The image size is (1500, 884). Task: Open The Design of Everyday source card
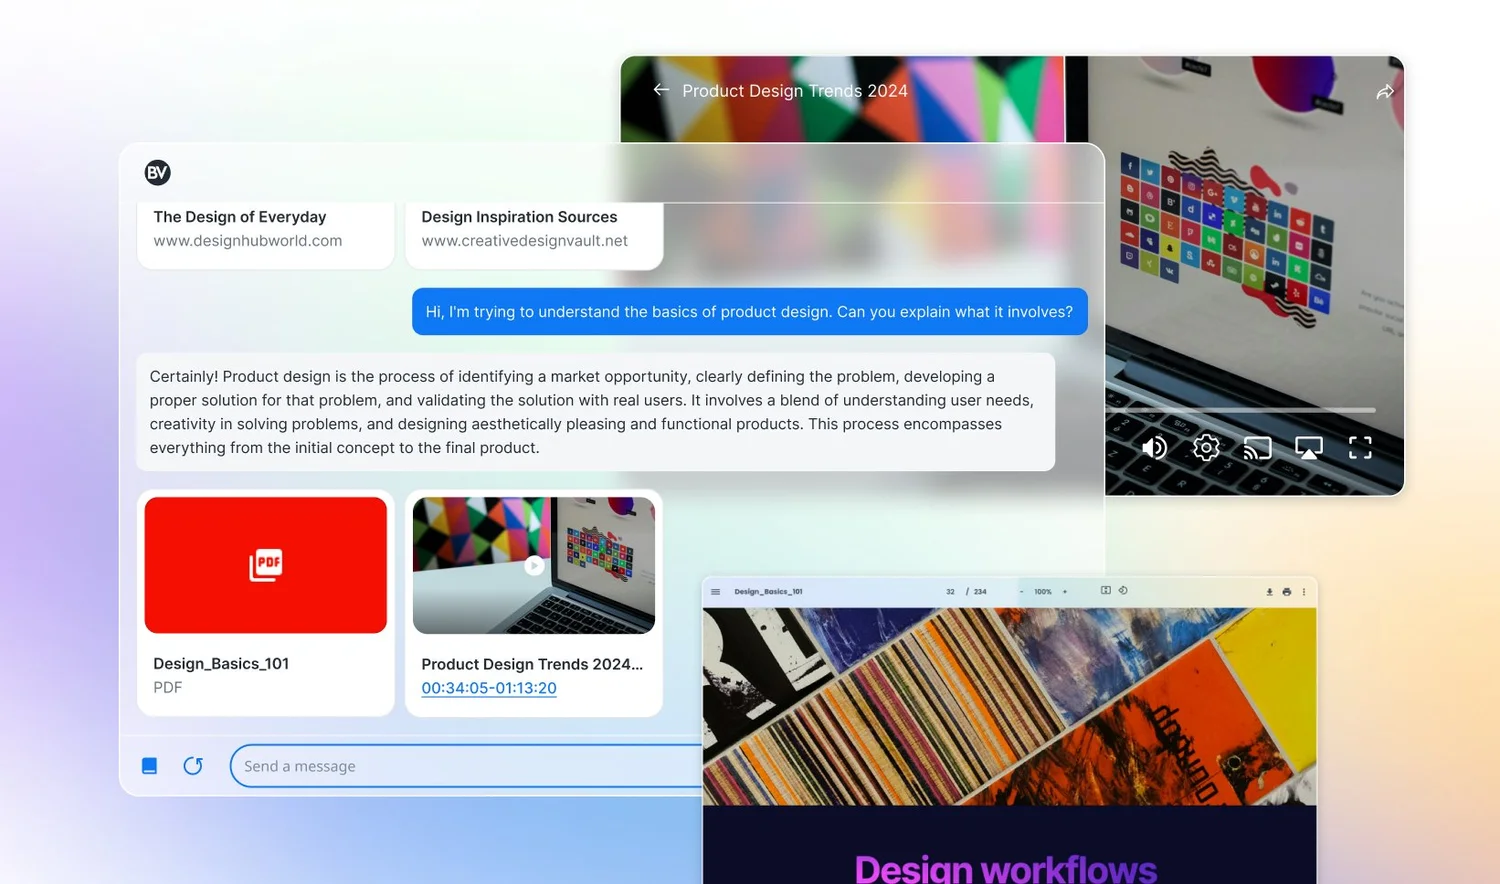click(x=266, y=235)
